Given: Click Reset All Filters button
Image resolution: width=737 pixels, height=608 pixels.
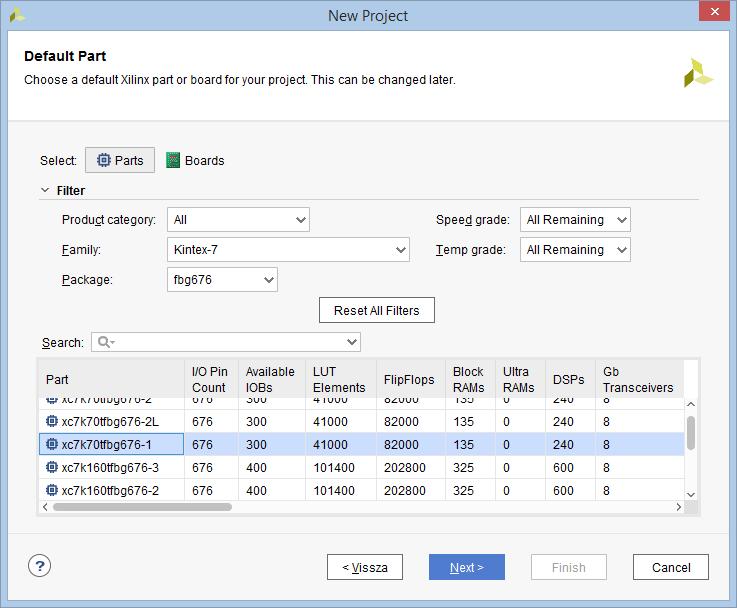Looking at the screenshot, I should coord(376,310).
